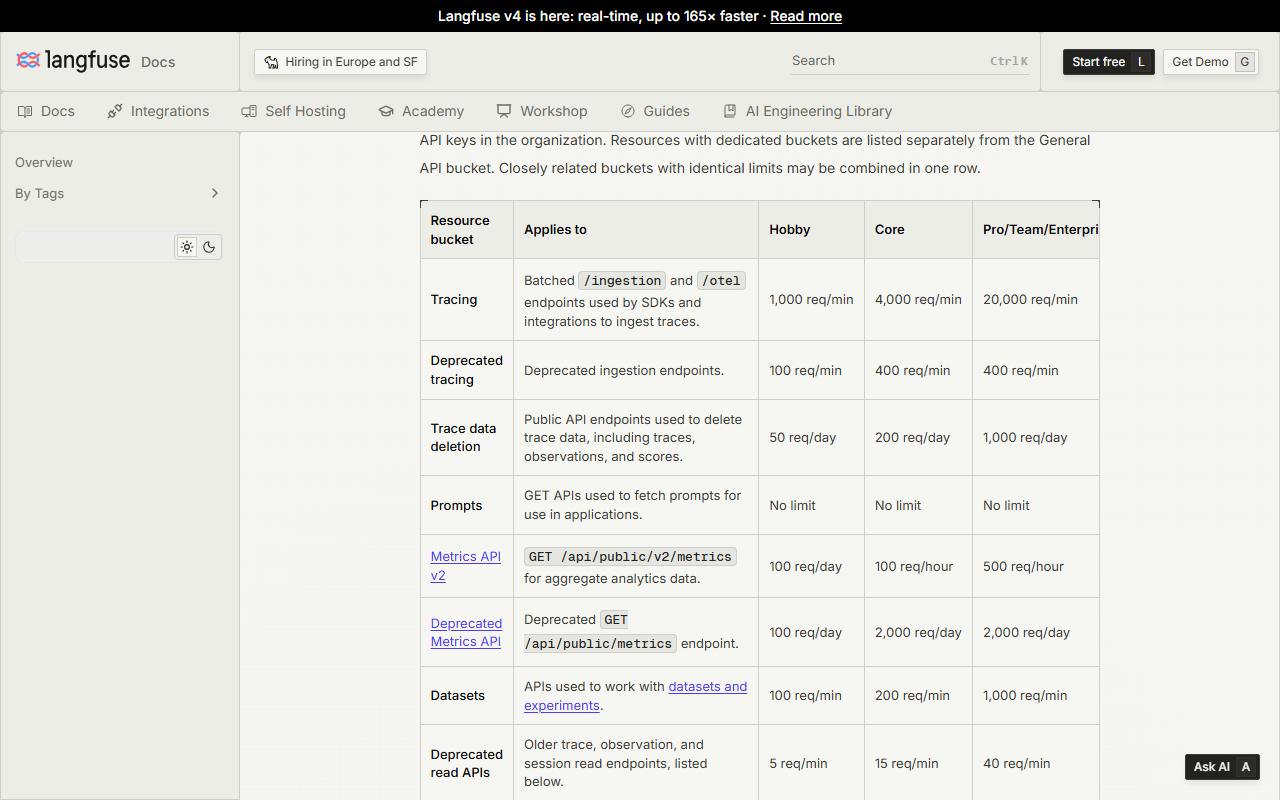Click the hiring badge animal icon
The height and width of the screenshot is (800, 1280).
[271, 62]
